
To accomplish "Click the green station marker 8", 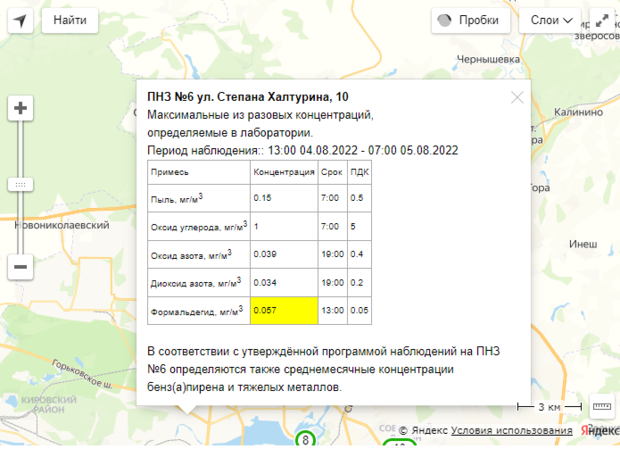I will [306, 439].
